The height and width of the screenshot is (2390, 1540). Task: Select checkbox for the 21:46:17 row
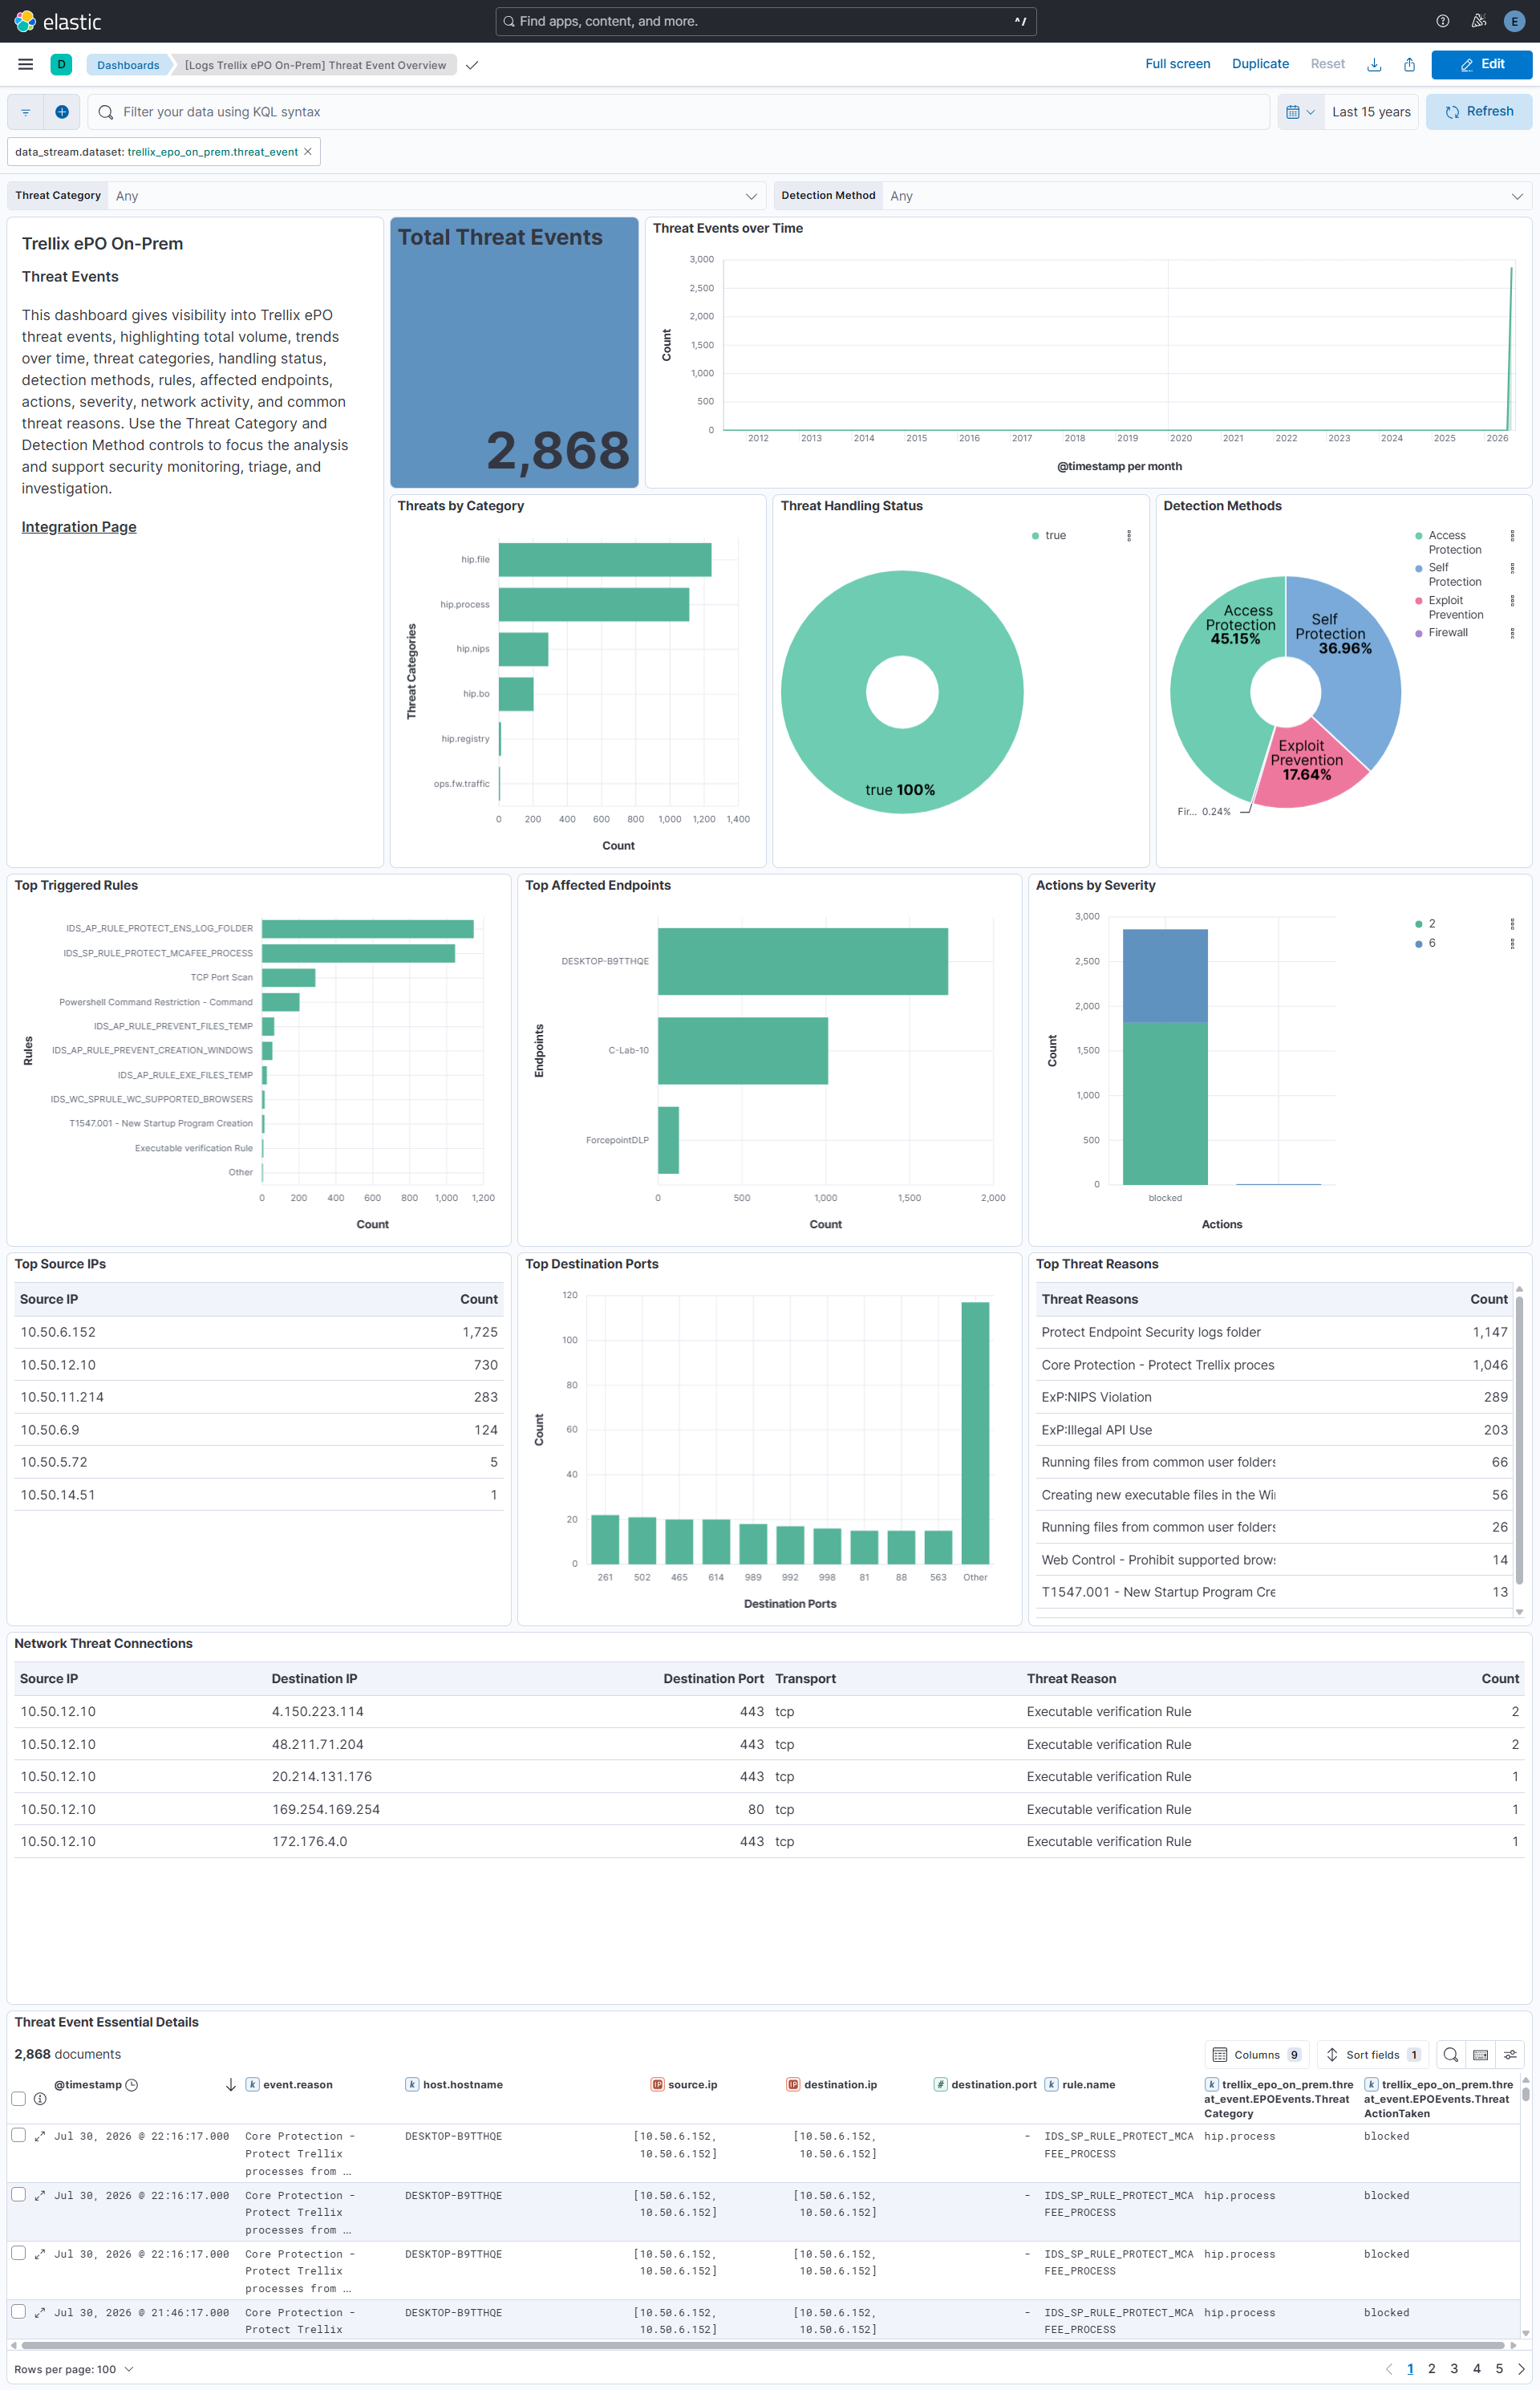(18, 2312)
